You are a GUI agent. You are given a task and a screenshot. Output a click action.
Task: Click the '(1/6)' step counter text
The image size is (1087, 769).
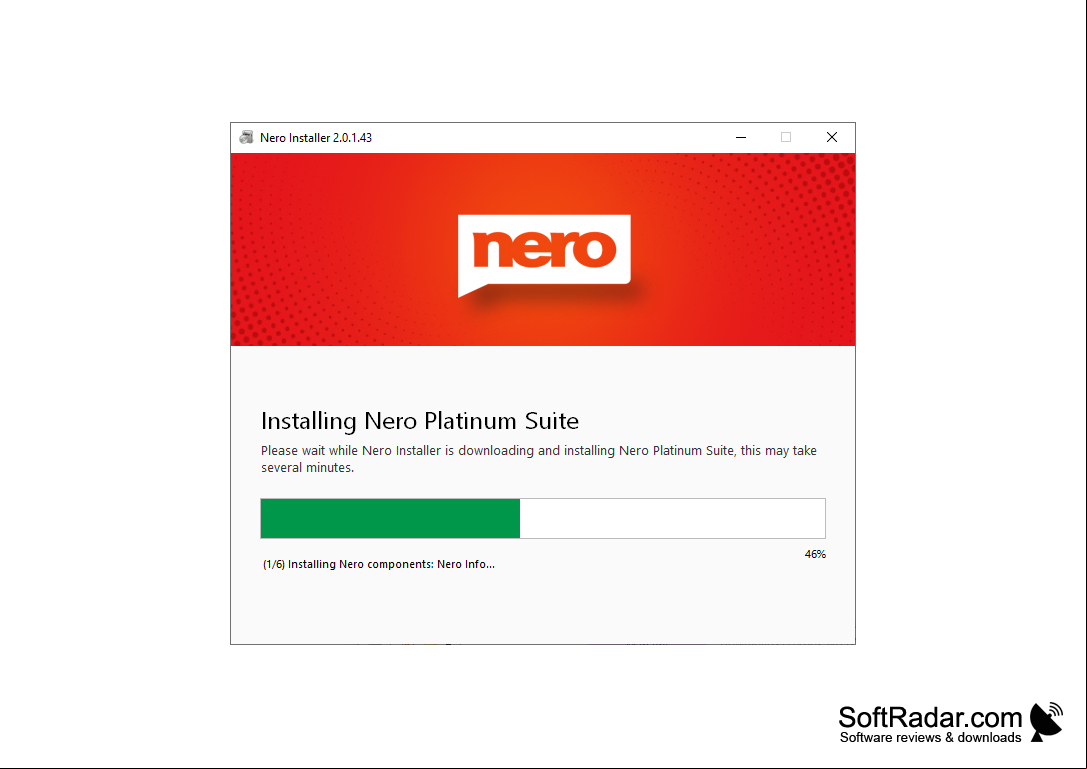274,564
